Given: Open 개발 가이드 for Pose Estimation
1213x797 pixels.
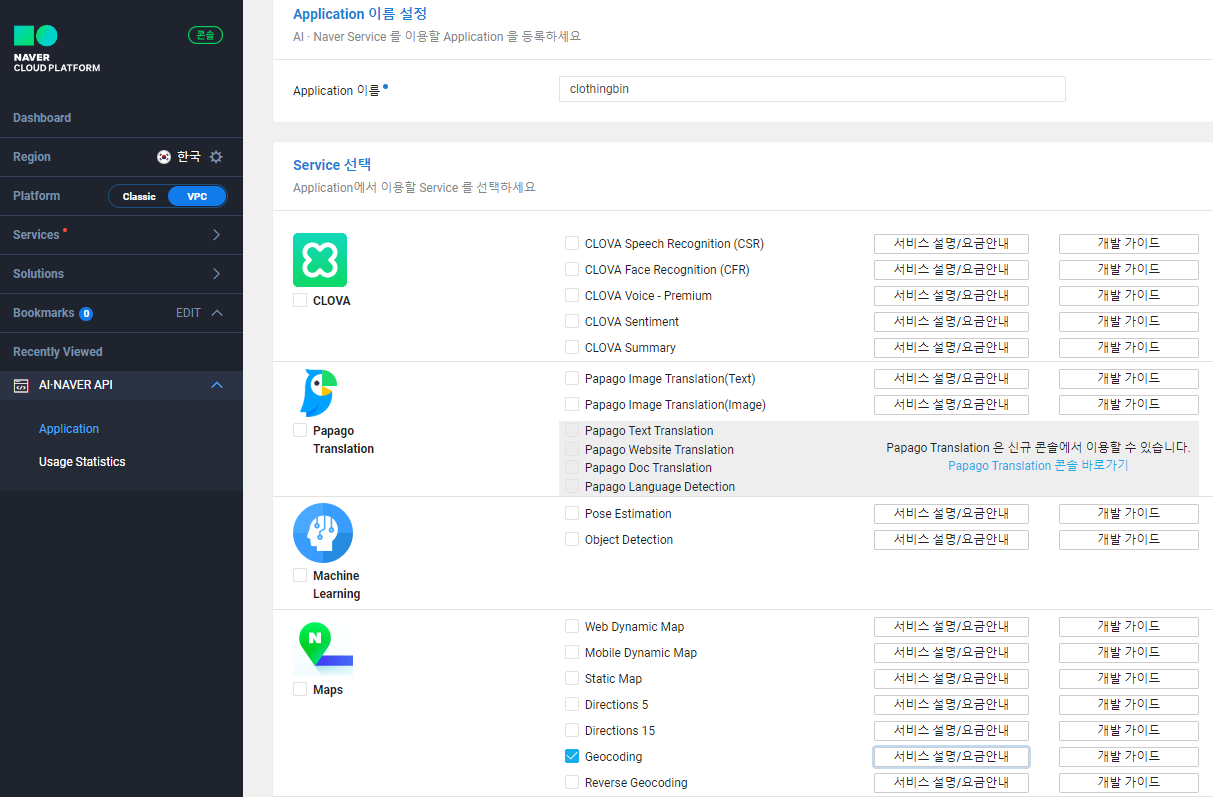Looking at the screenshot, I should (1128, 513).
